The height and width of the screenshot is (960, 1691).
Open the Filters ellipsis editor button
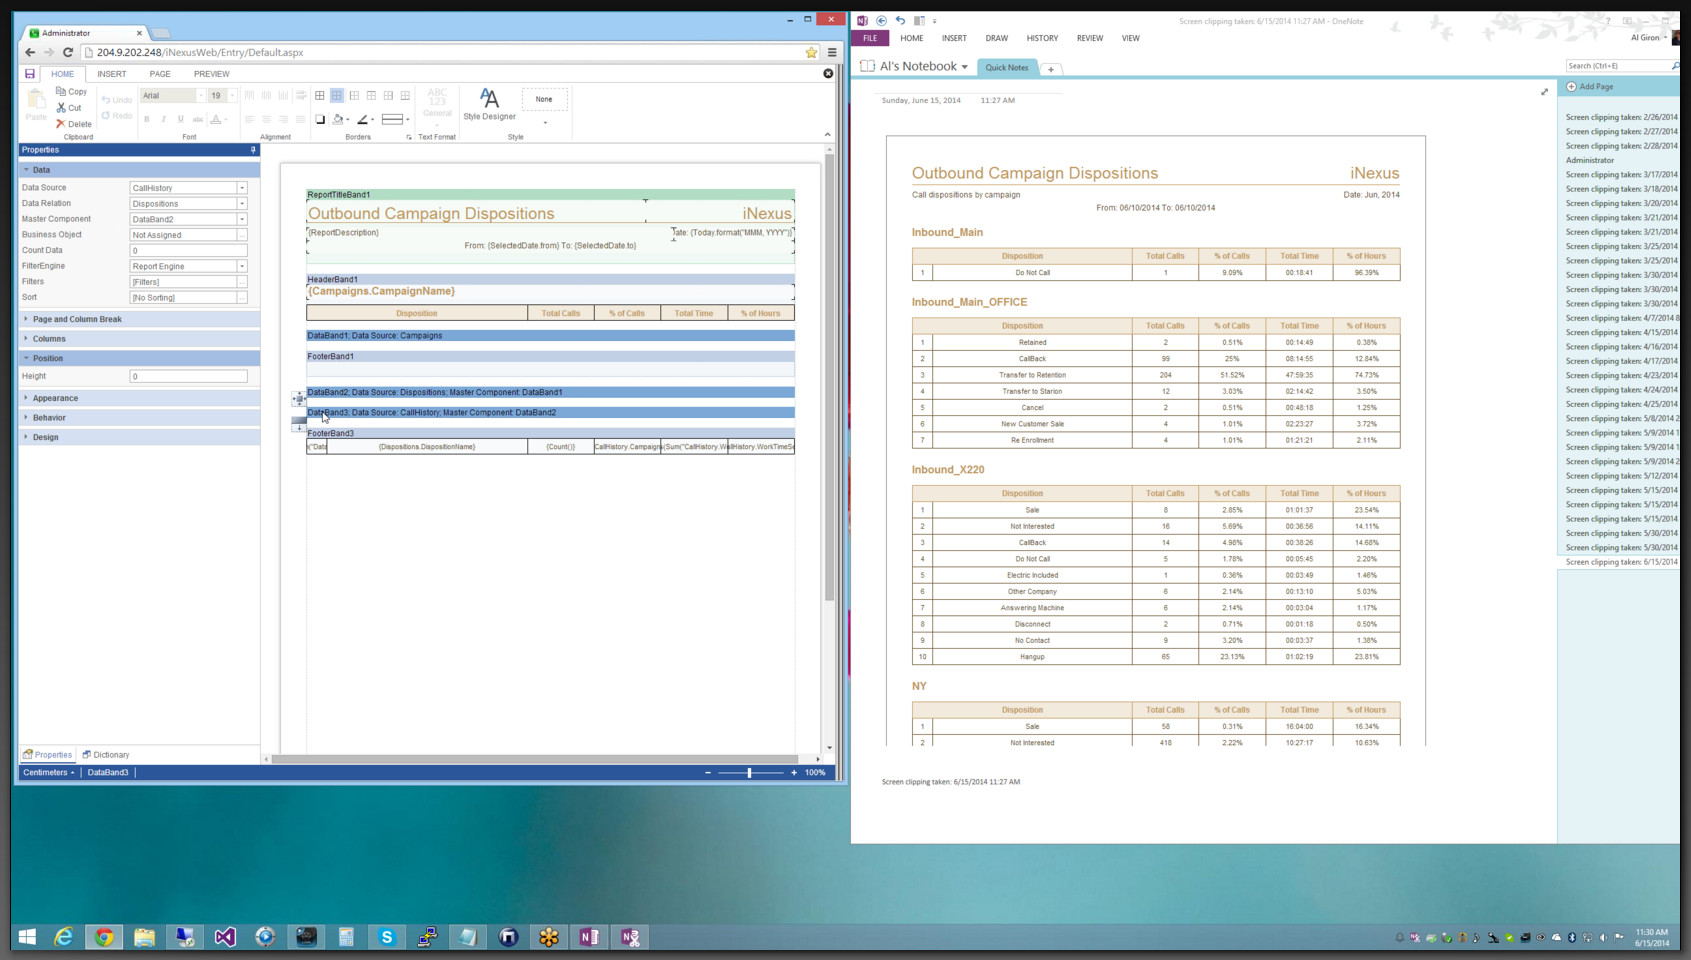pos(242,282)
